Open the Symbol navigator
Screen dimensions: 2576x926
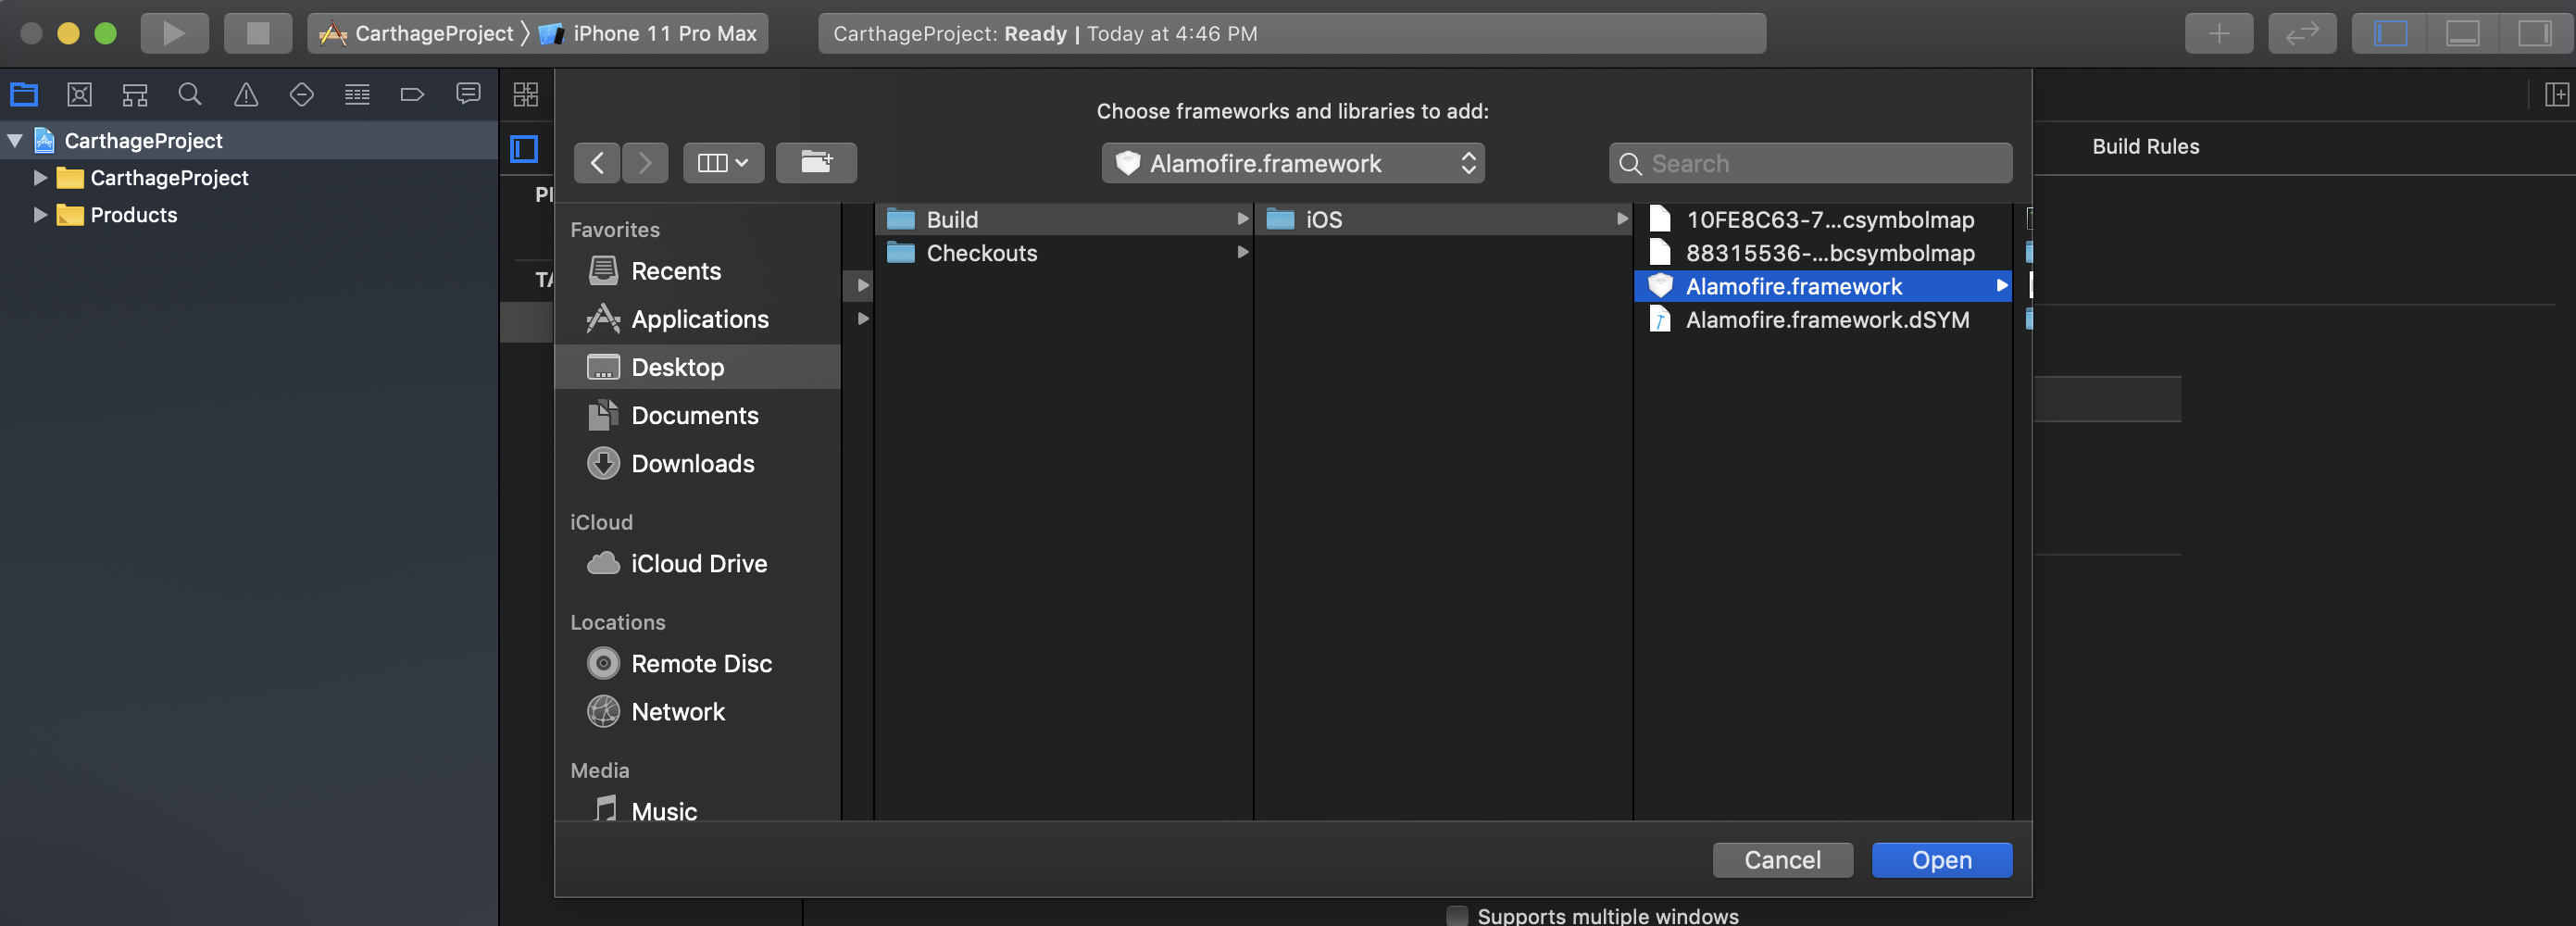[135, 95]
